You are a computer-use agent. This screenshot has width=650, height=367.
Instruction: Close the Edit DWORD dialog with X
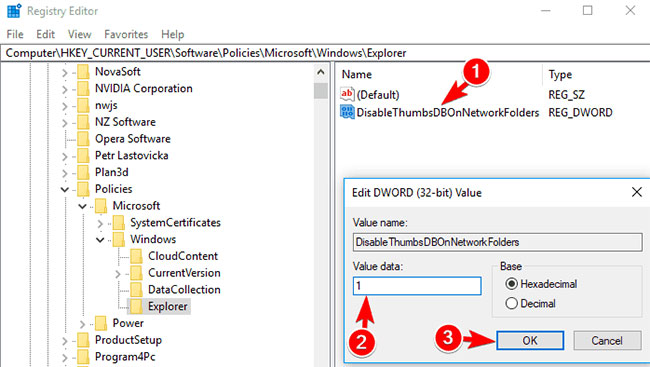(637, 192)
